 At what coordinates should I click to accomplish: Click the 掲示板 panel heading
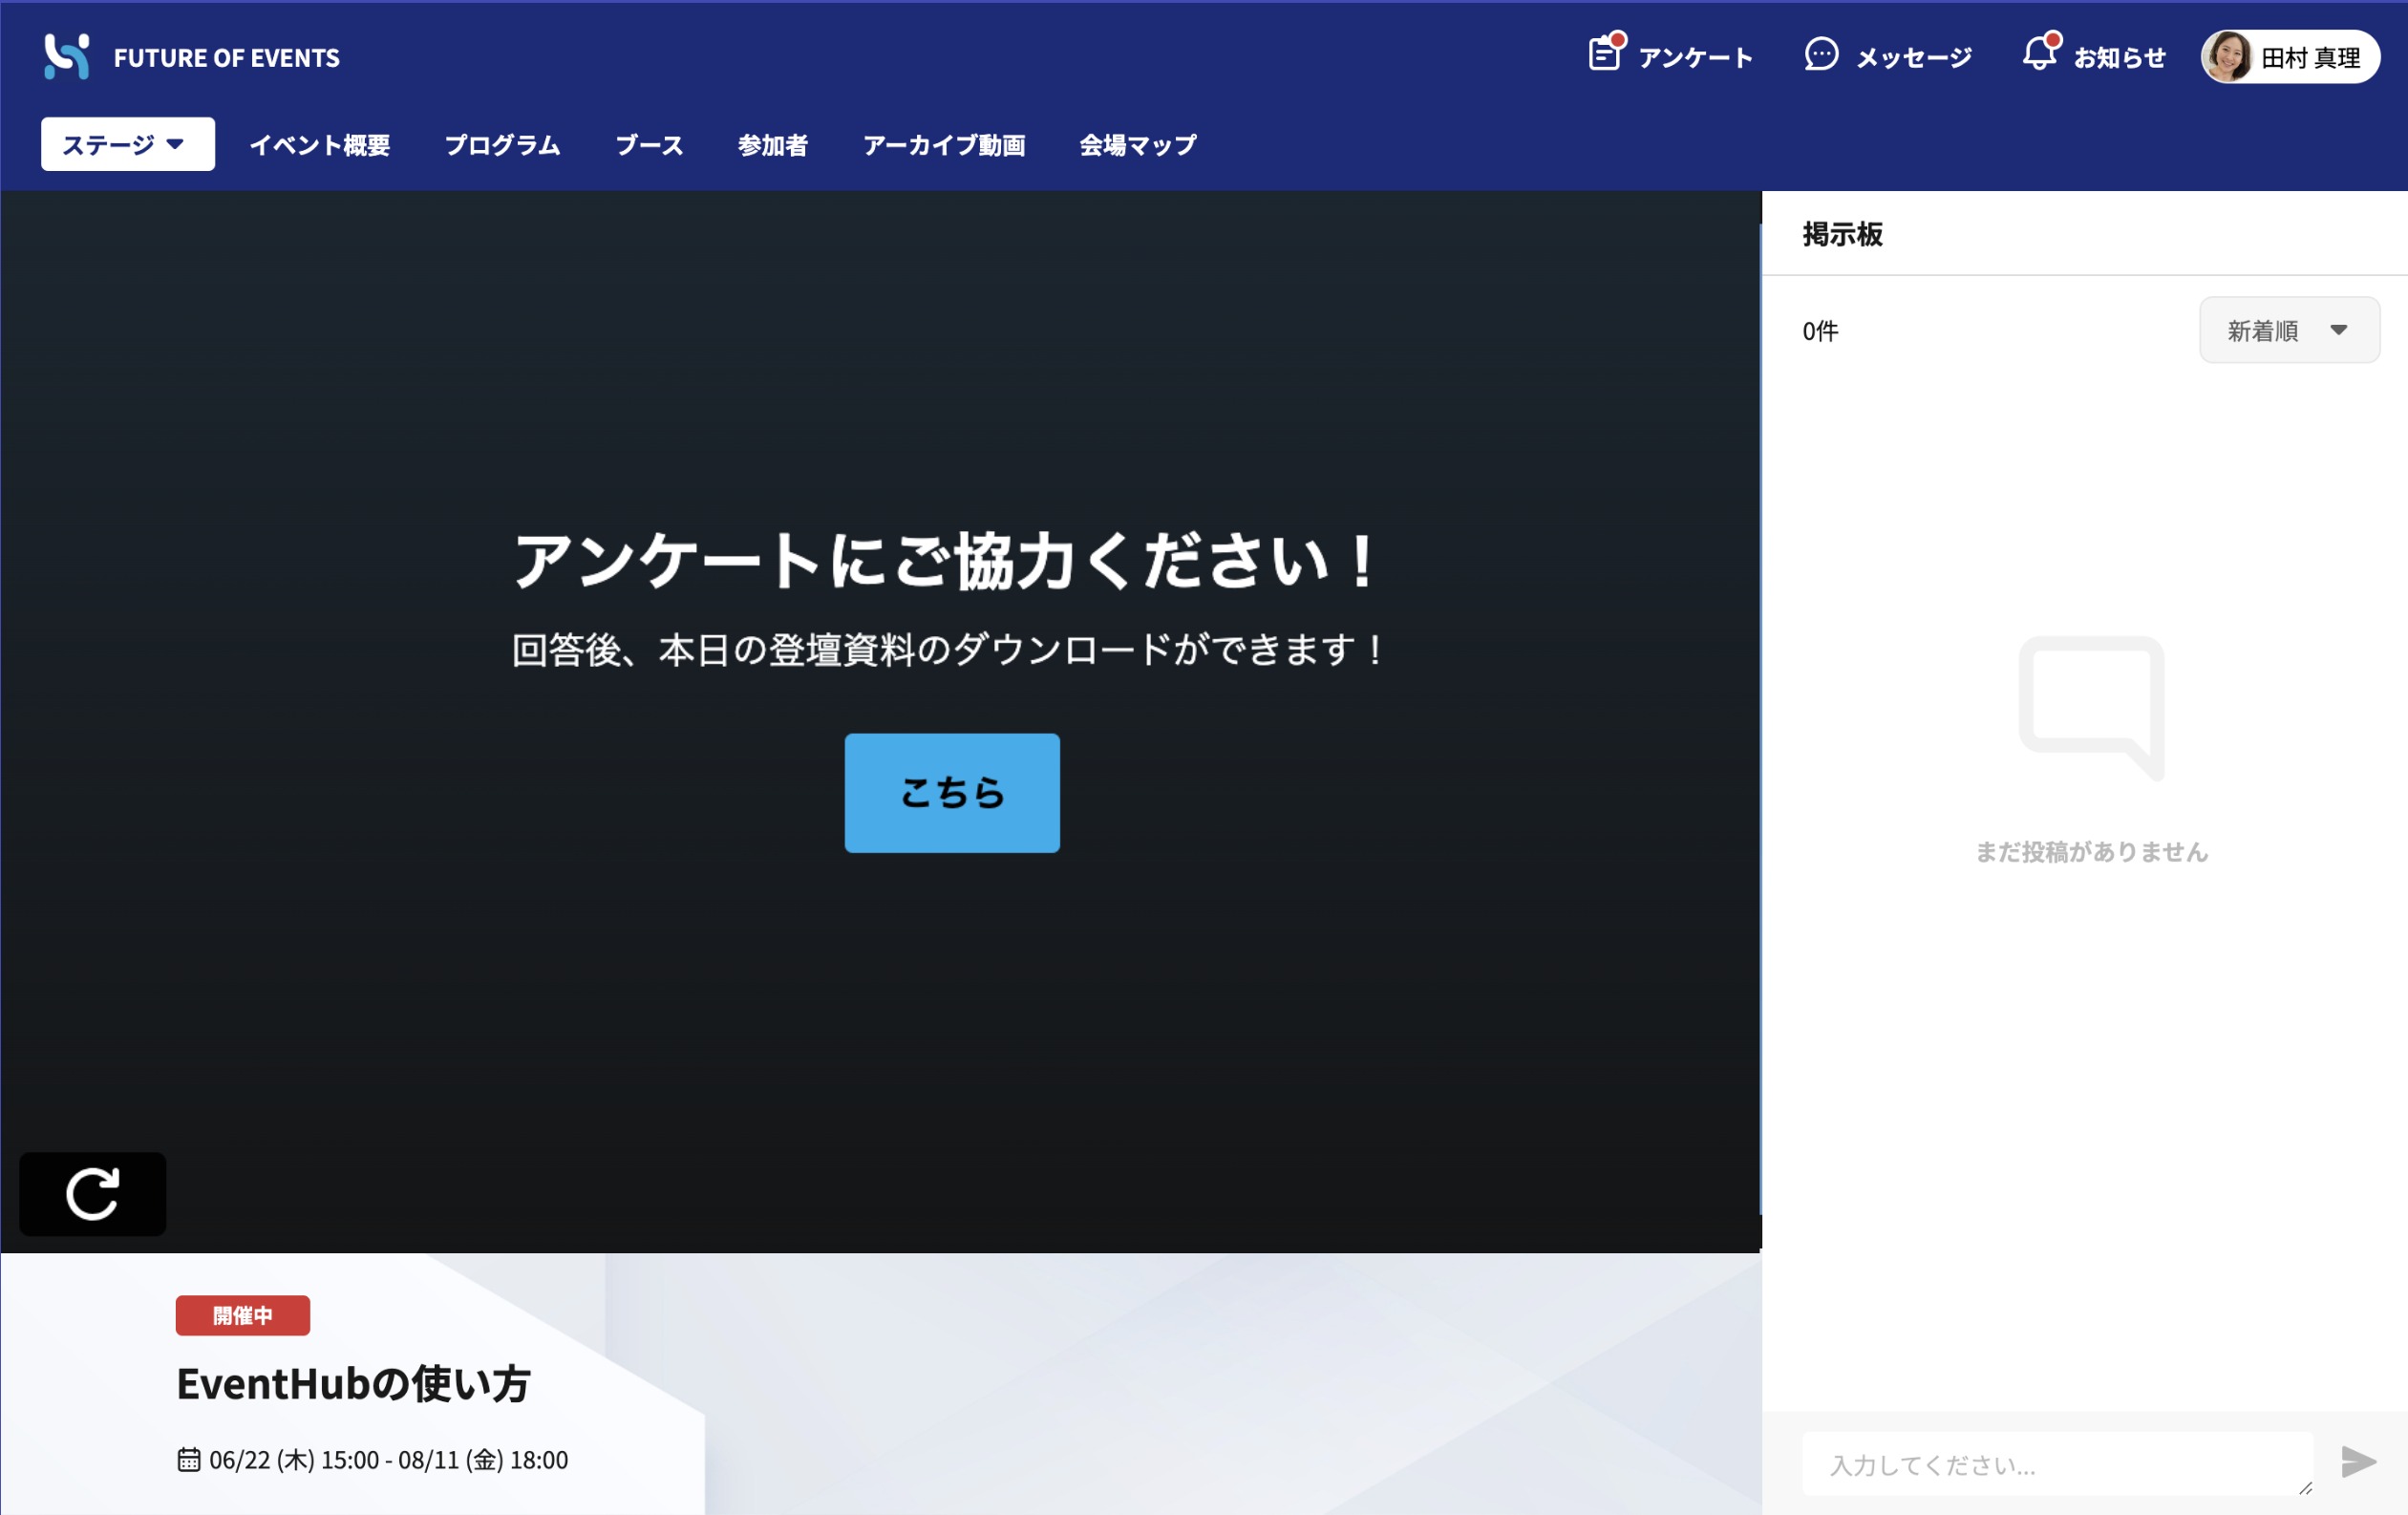tap(1843, 234)
